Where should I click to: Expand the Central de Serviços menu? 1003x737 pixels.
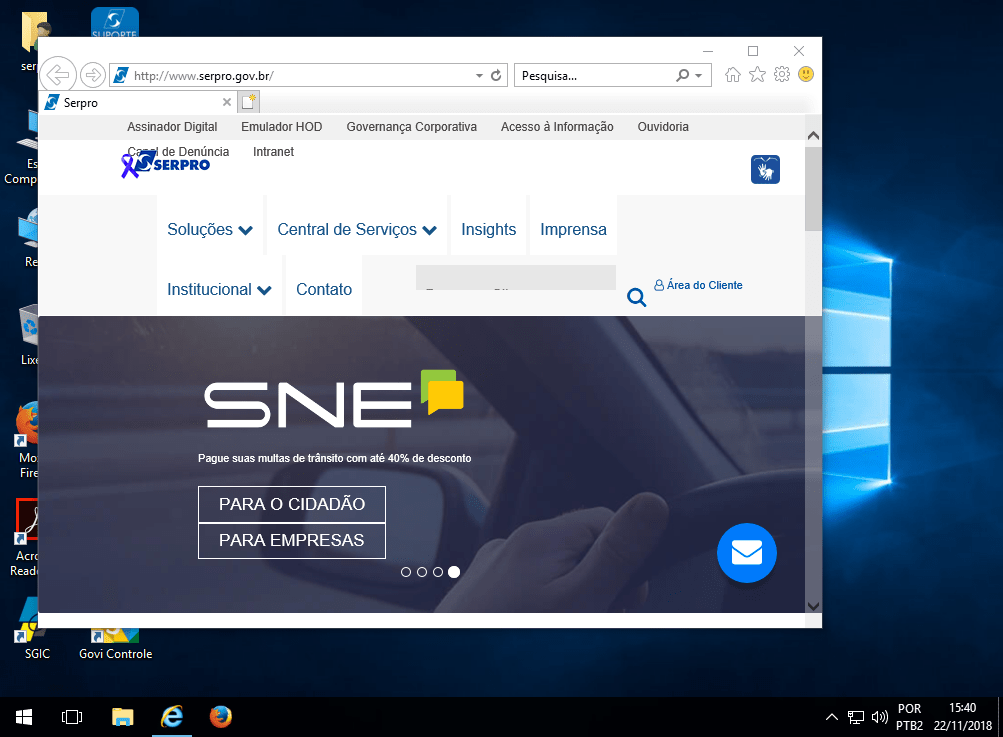[357, 230]
